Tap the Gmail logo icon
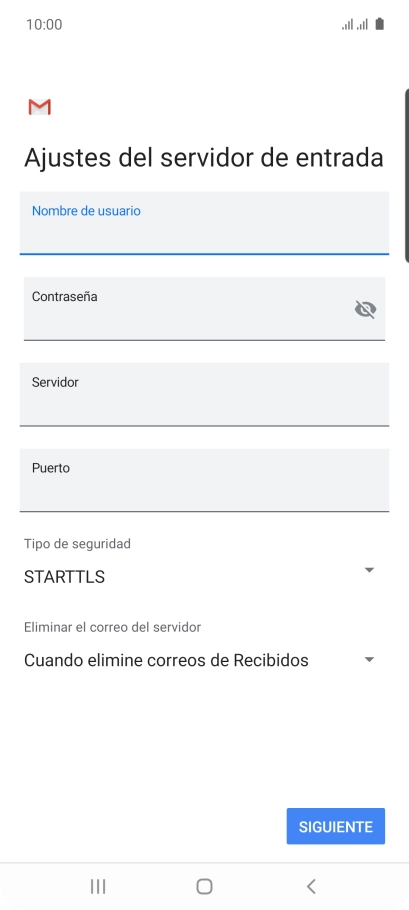 point(39,107)
